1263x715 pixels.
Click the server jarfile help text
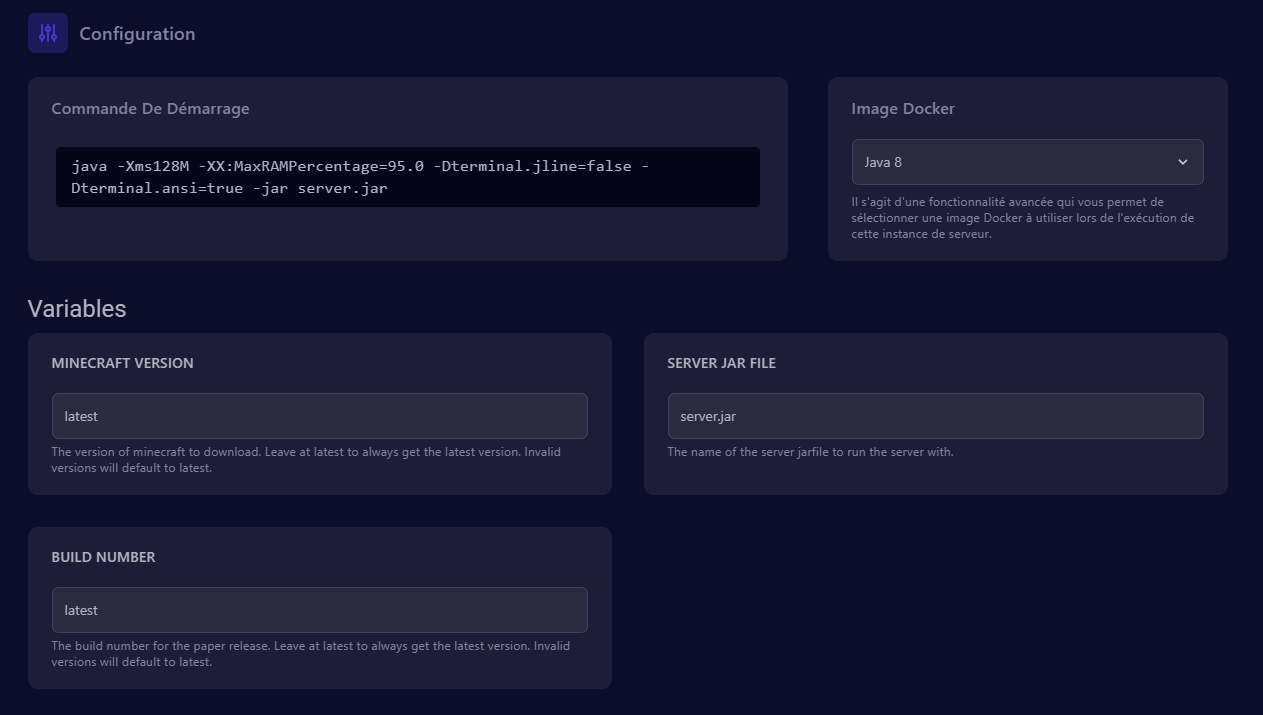tap(811, 452)
